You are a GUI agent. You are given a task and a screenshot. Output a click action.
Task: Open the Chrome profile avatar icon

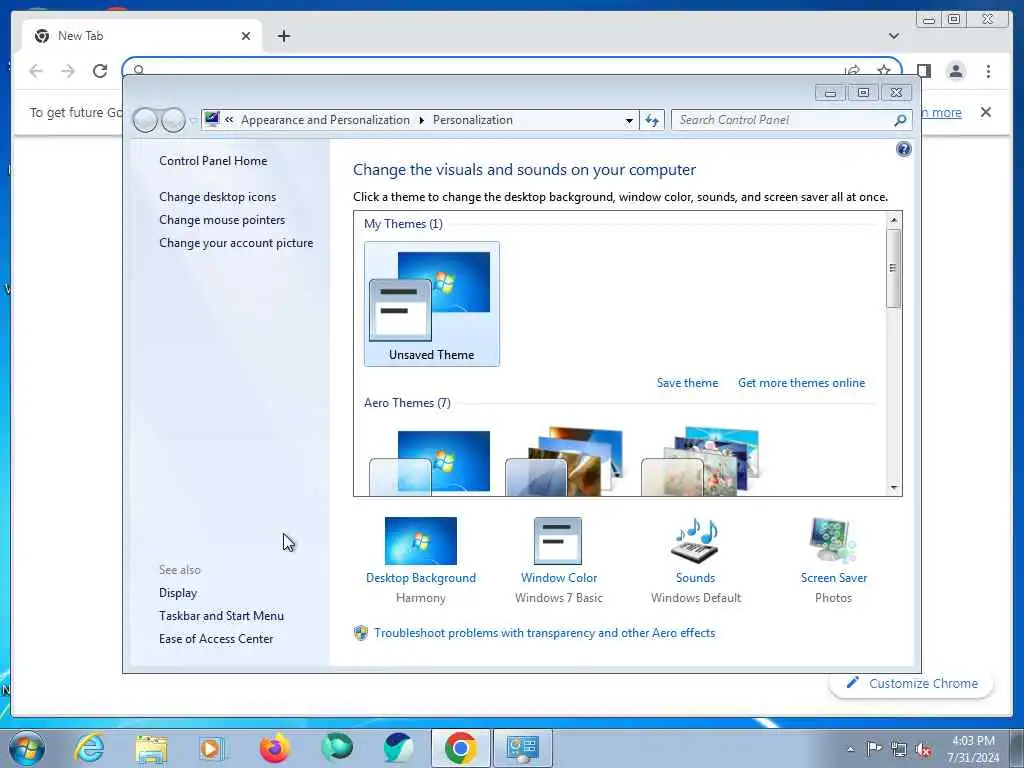pyautogui.click(x=955, y=71)
